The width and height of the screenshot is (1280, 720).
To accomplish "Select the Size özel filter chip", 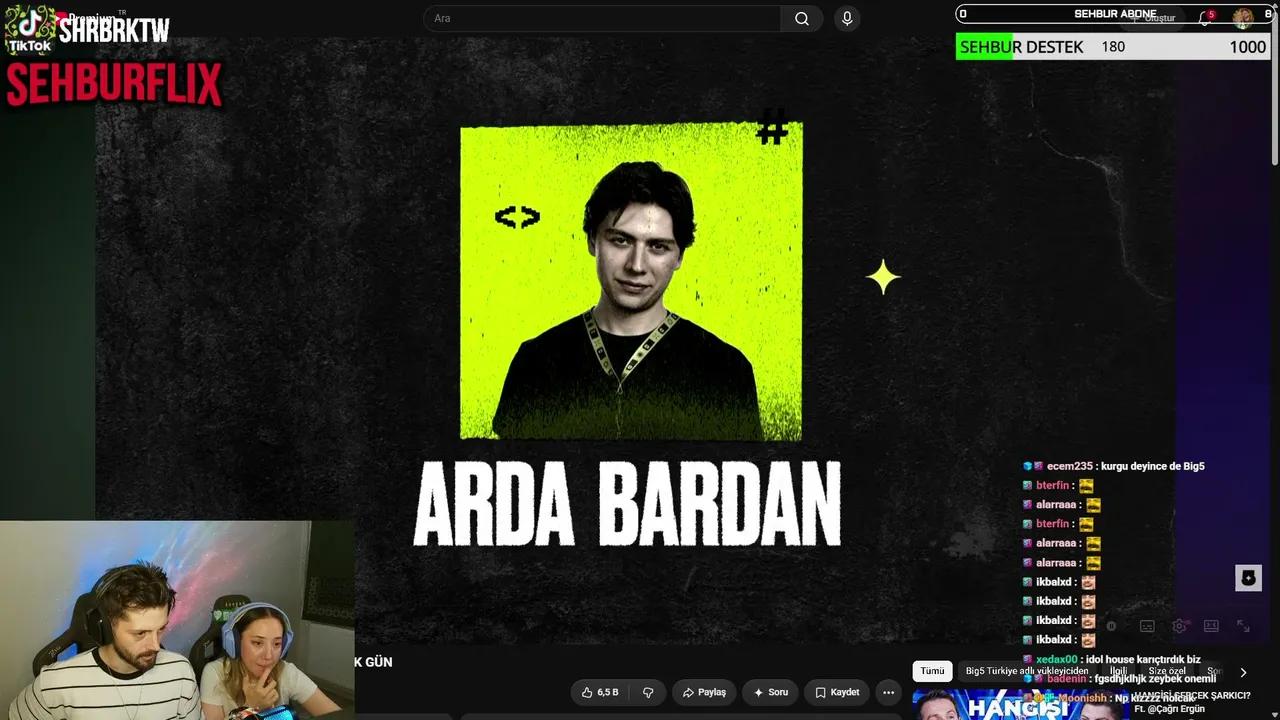I will click(x=1166, y=671).
